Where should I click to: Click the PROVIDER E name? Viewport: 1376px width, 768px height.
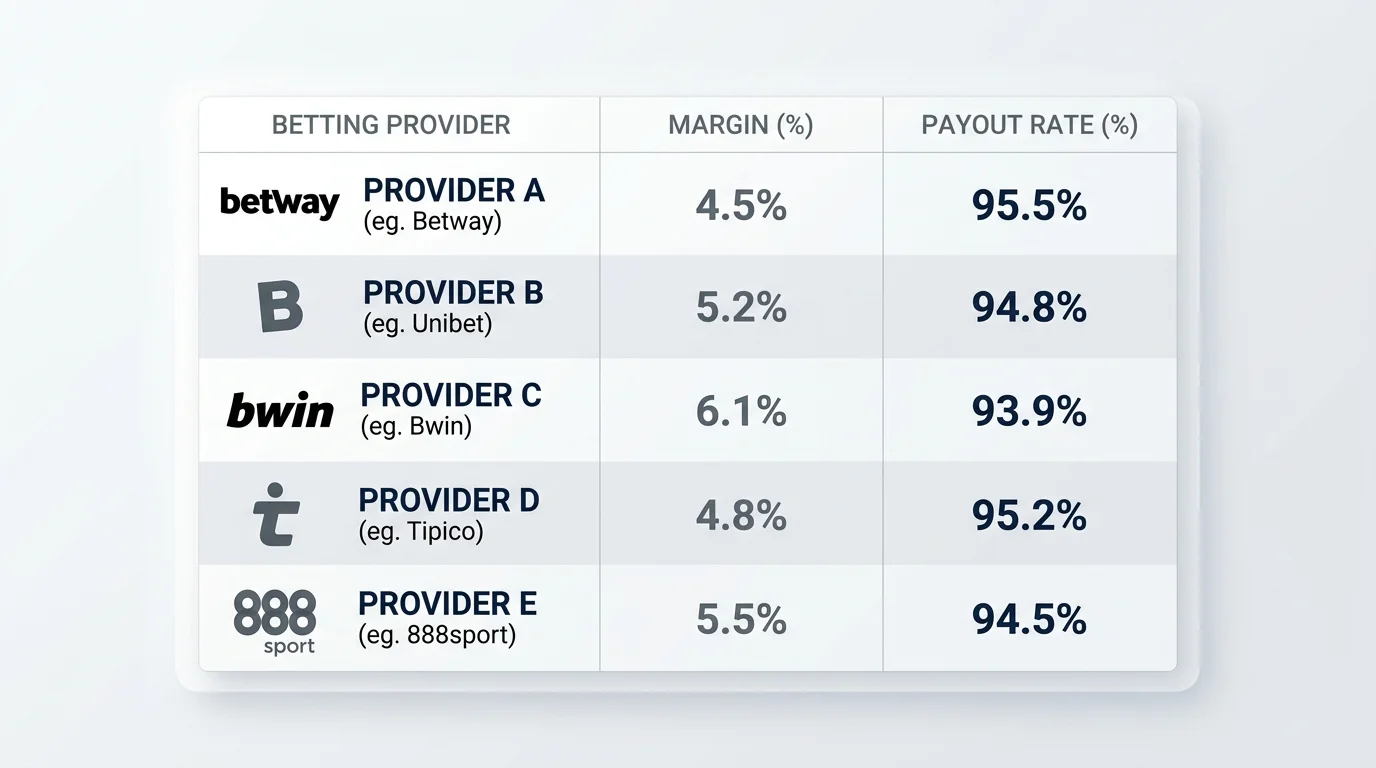pyautogui.click(x=448, y=604)
